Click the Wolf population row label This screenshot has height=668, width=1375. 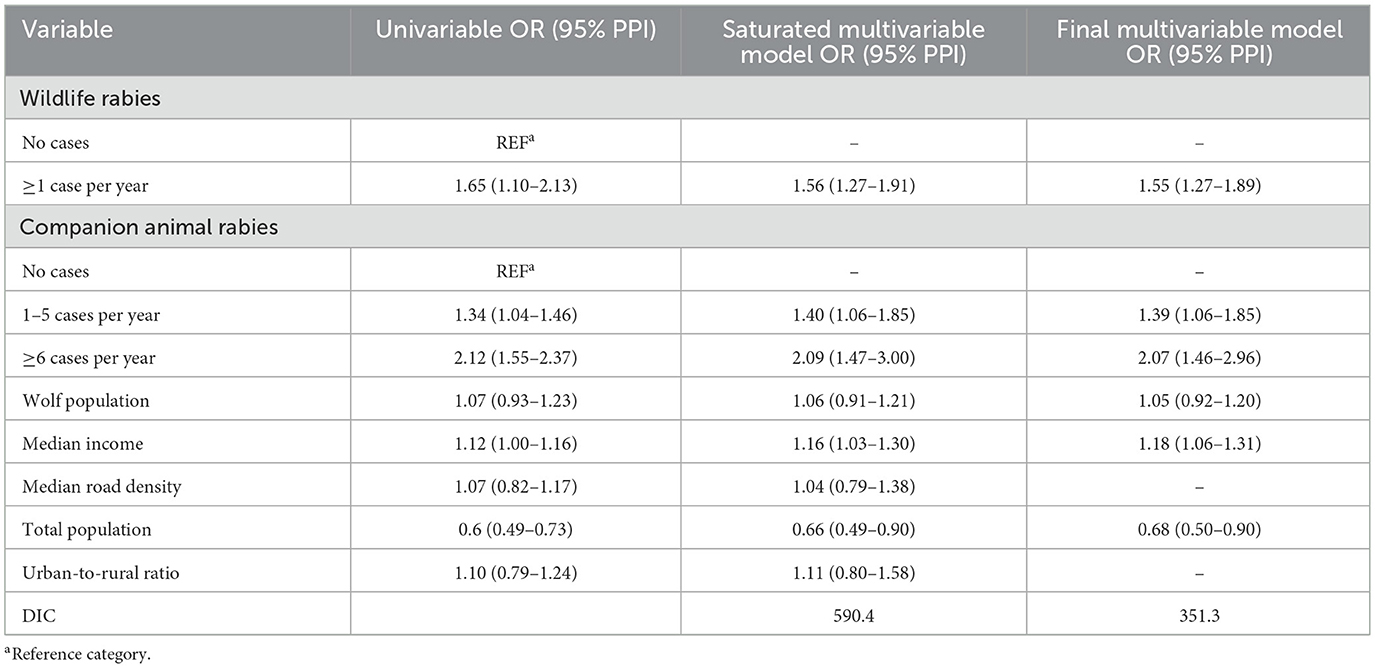click(86, 400)
